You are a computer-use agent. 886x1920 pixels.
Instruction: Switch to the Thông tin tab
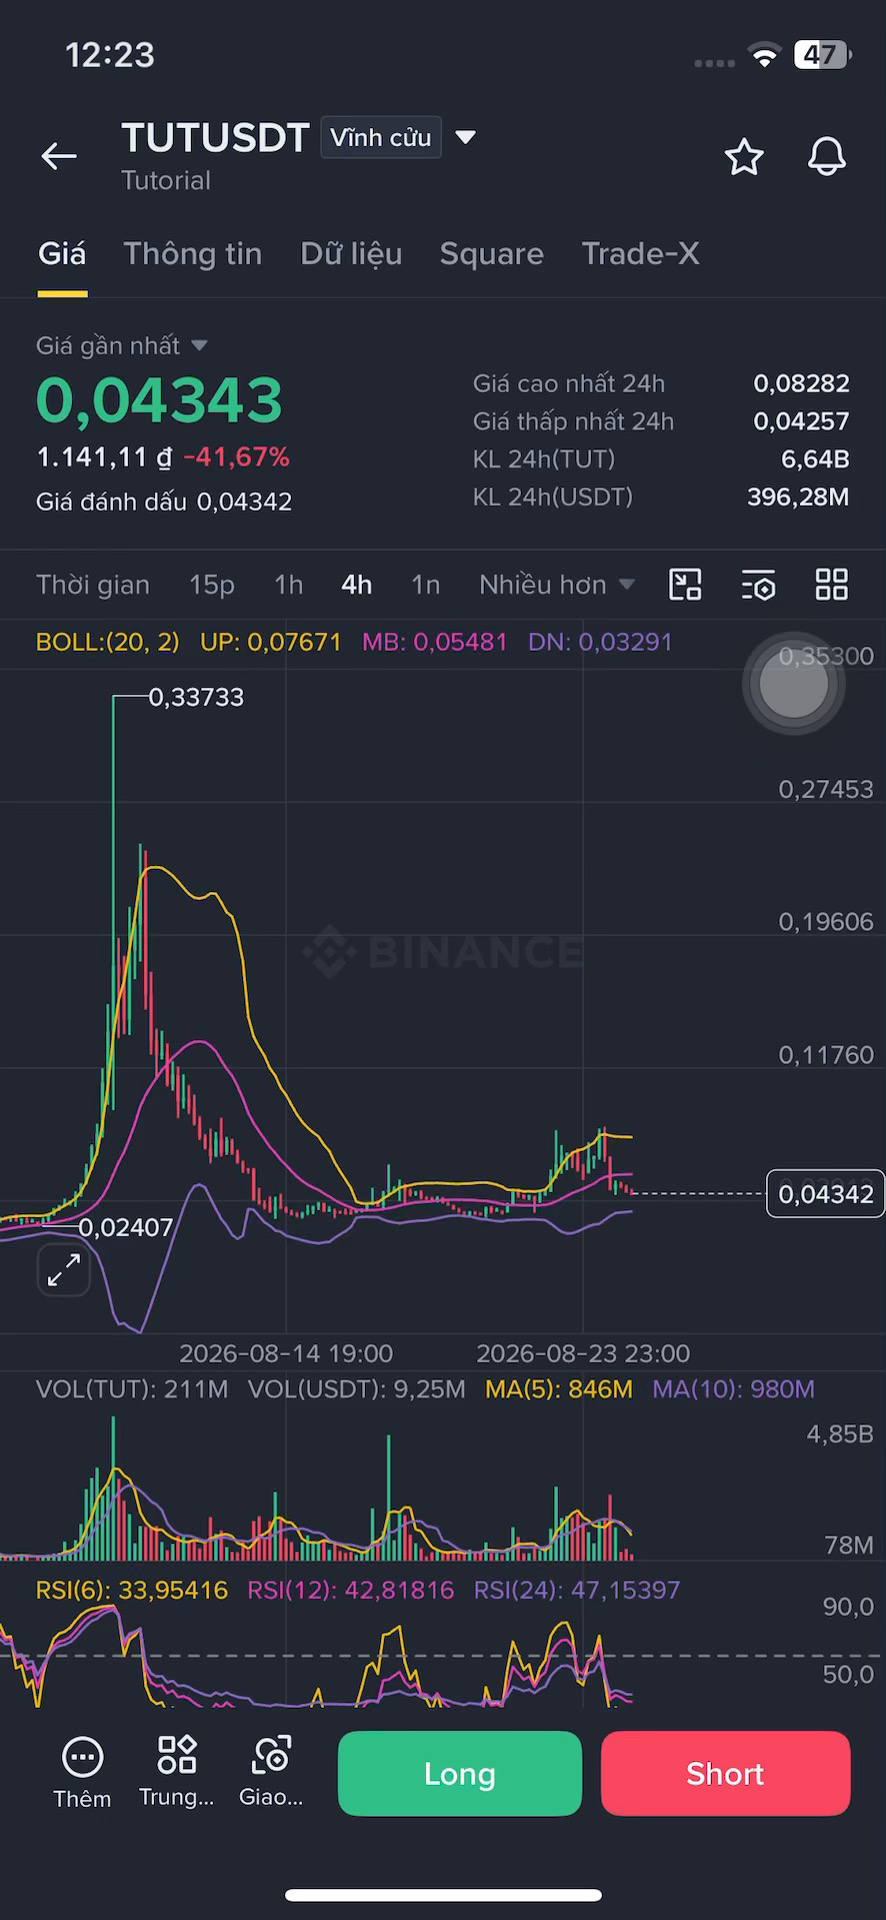pyautogui.click(x=193, y=254)
